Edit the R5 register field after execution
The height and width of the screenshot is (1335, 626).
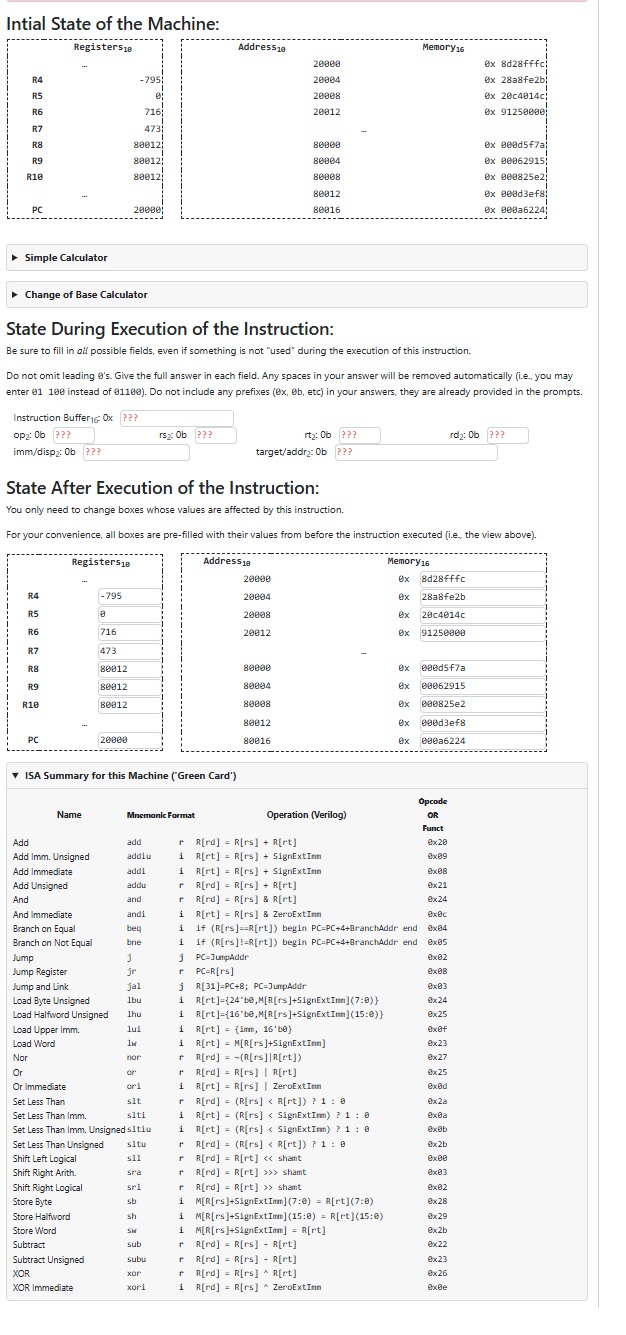coord(129,615)
